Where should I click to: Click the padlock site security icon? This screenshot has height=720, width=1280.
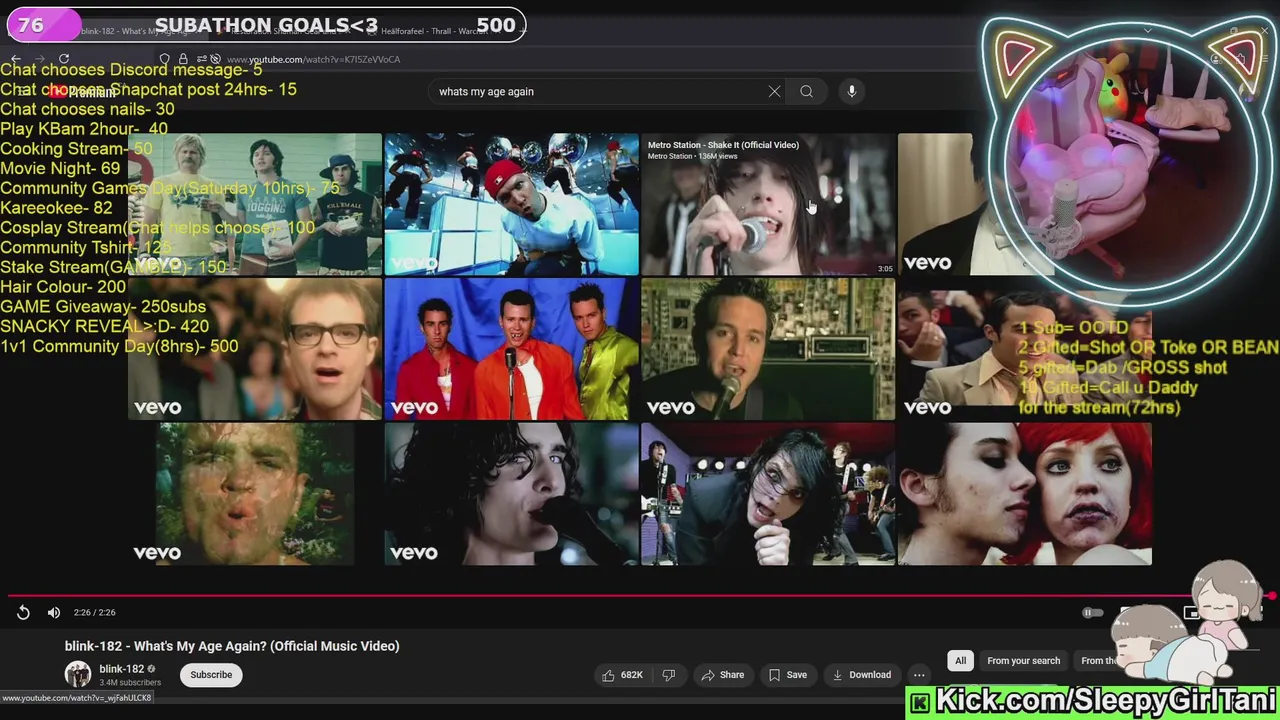[x=182, y=59]
